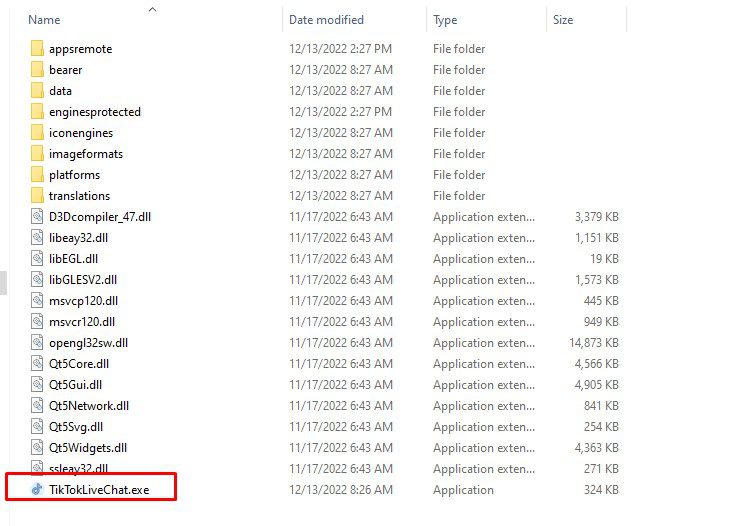
Task: Click the 14,873 KB size value
Action: tap(593, 343)
